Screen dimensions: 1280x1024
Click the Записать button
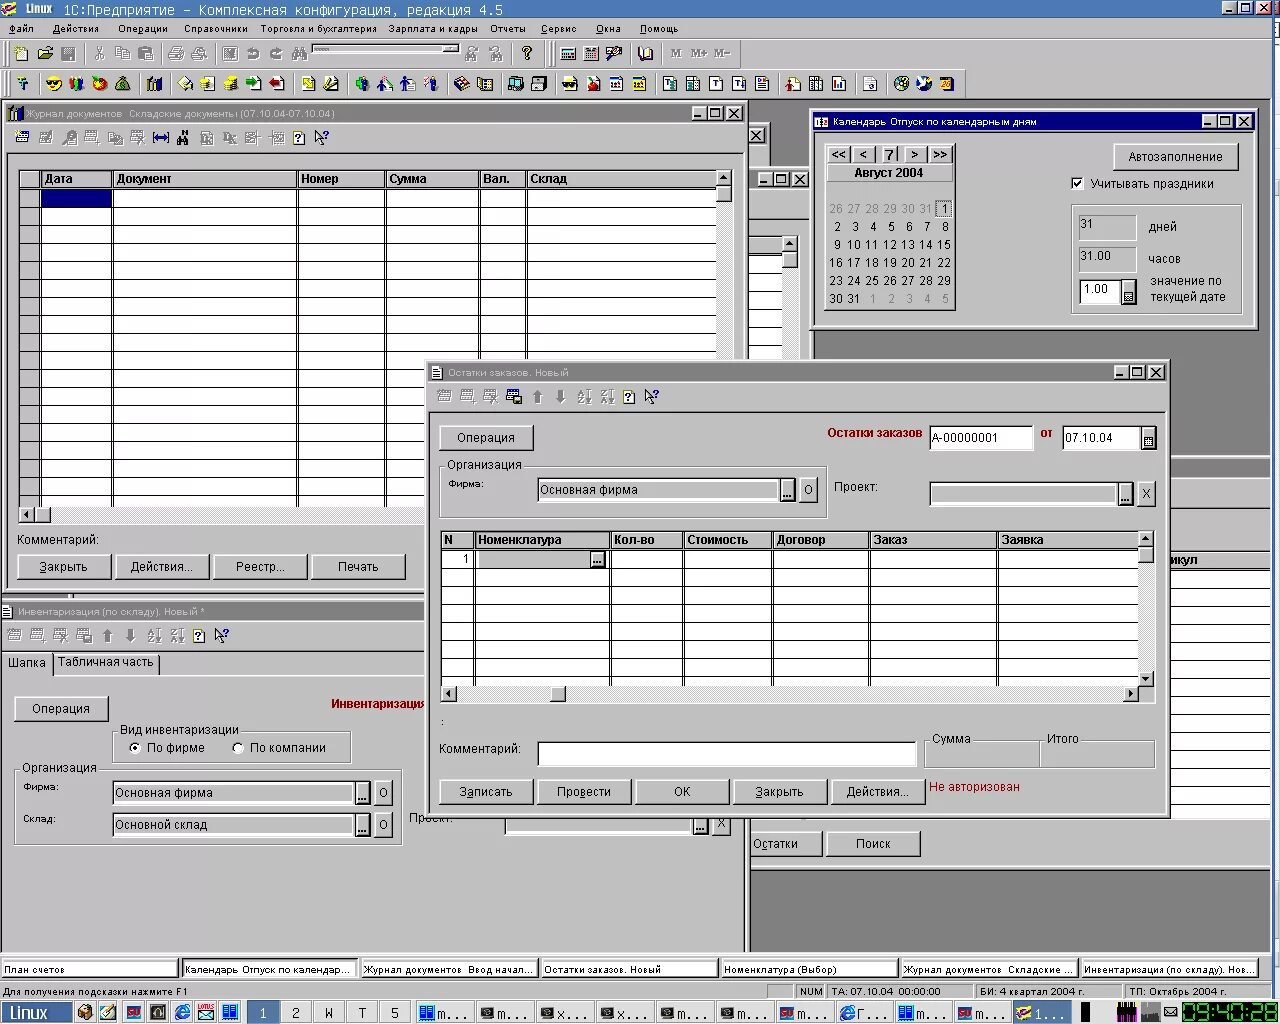486,792
